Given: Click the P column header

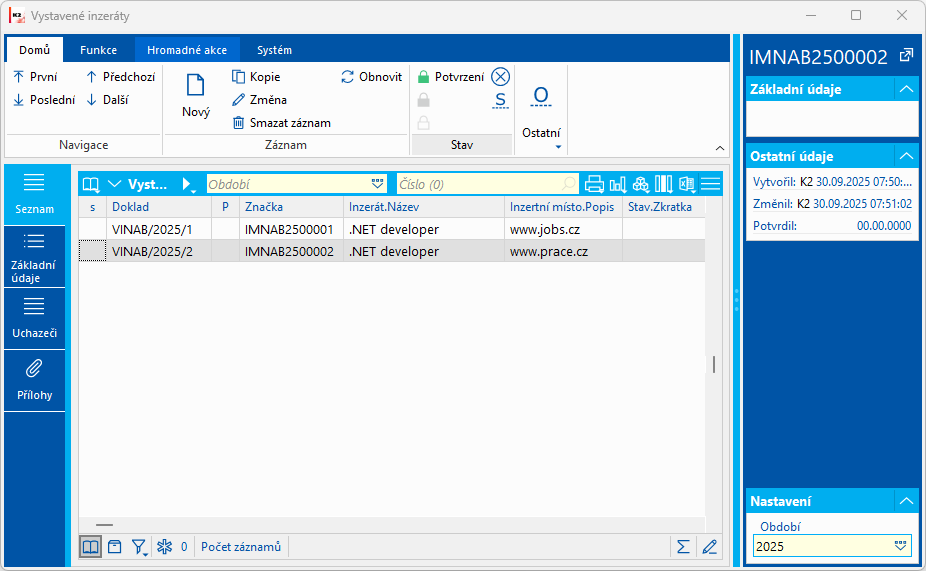Looking at the screenshot, I should [225, 207].
